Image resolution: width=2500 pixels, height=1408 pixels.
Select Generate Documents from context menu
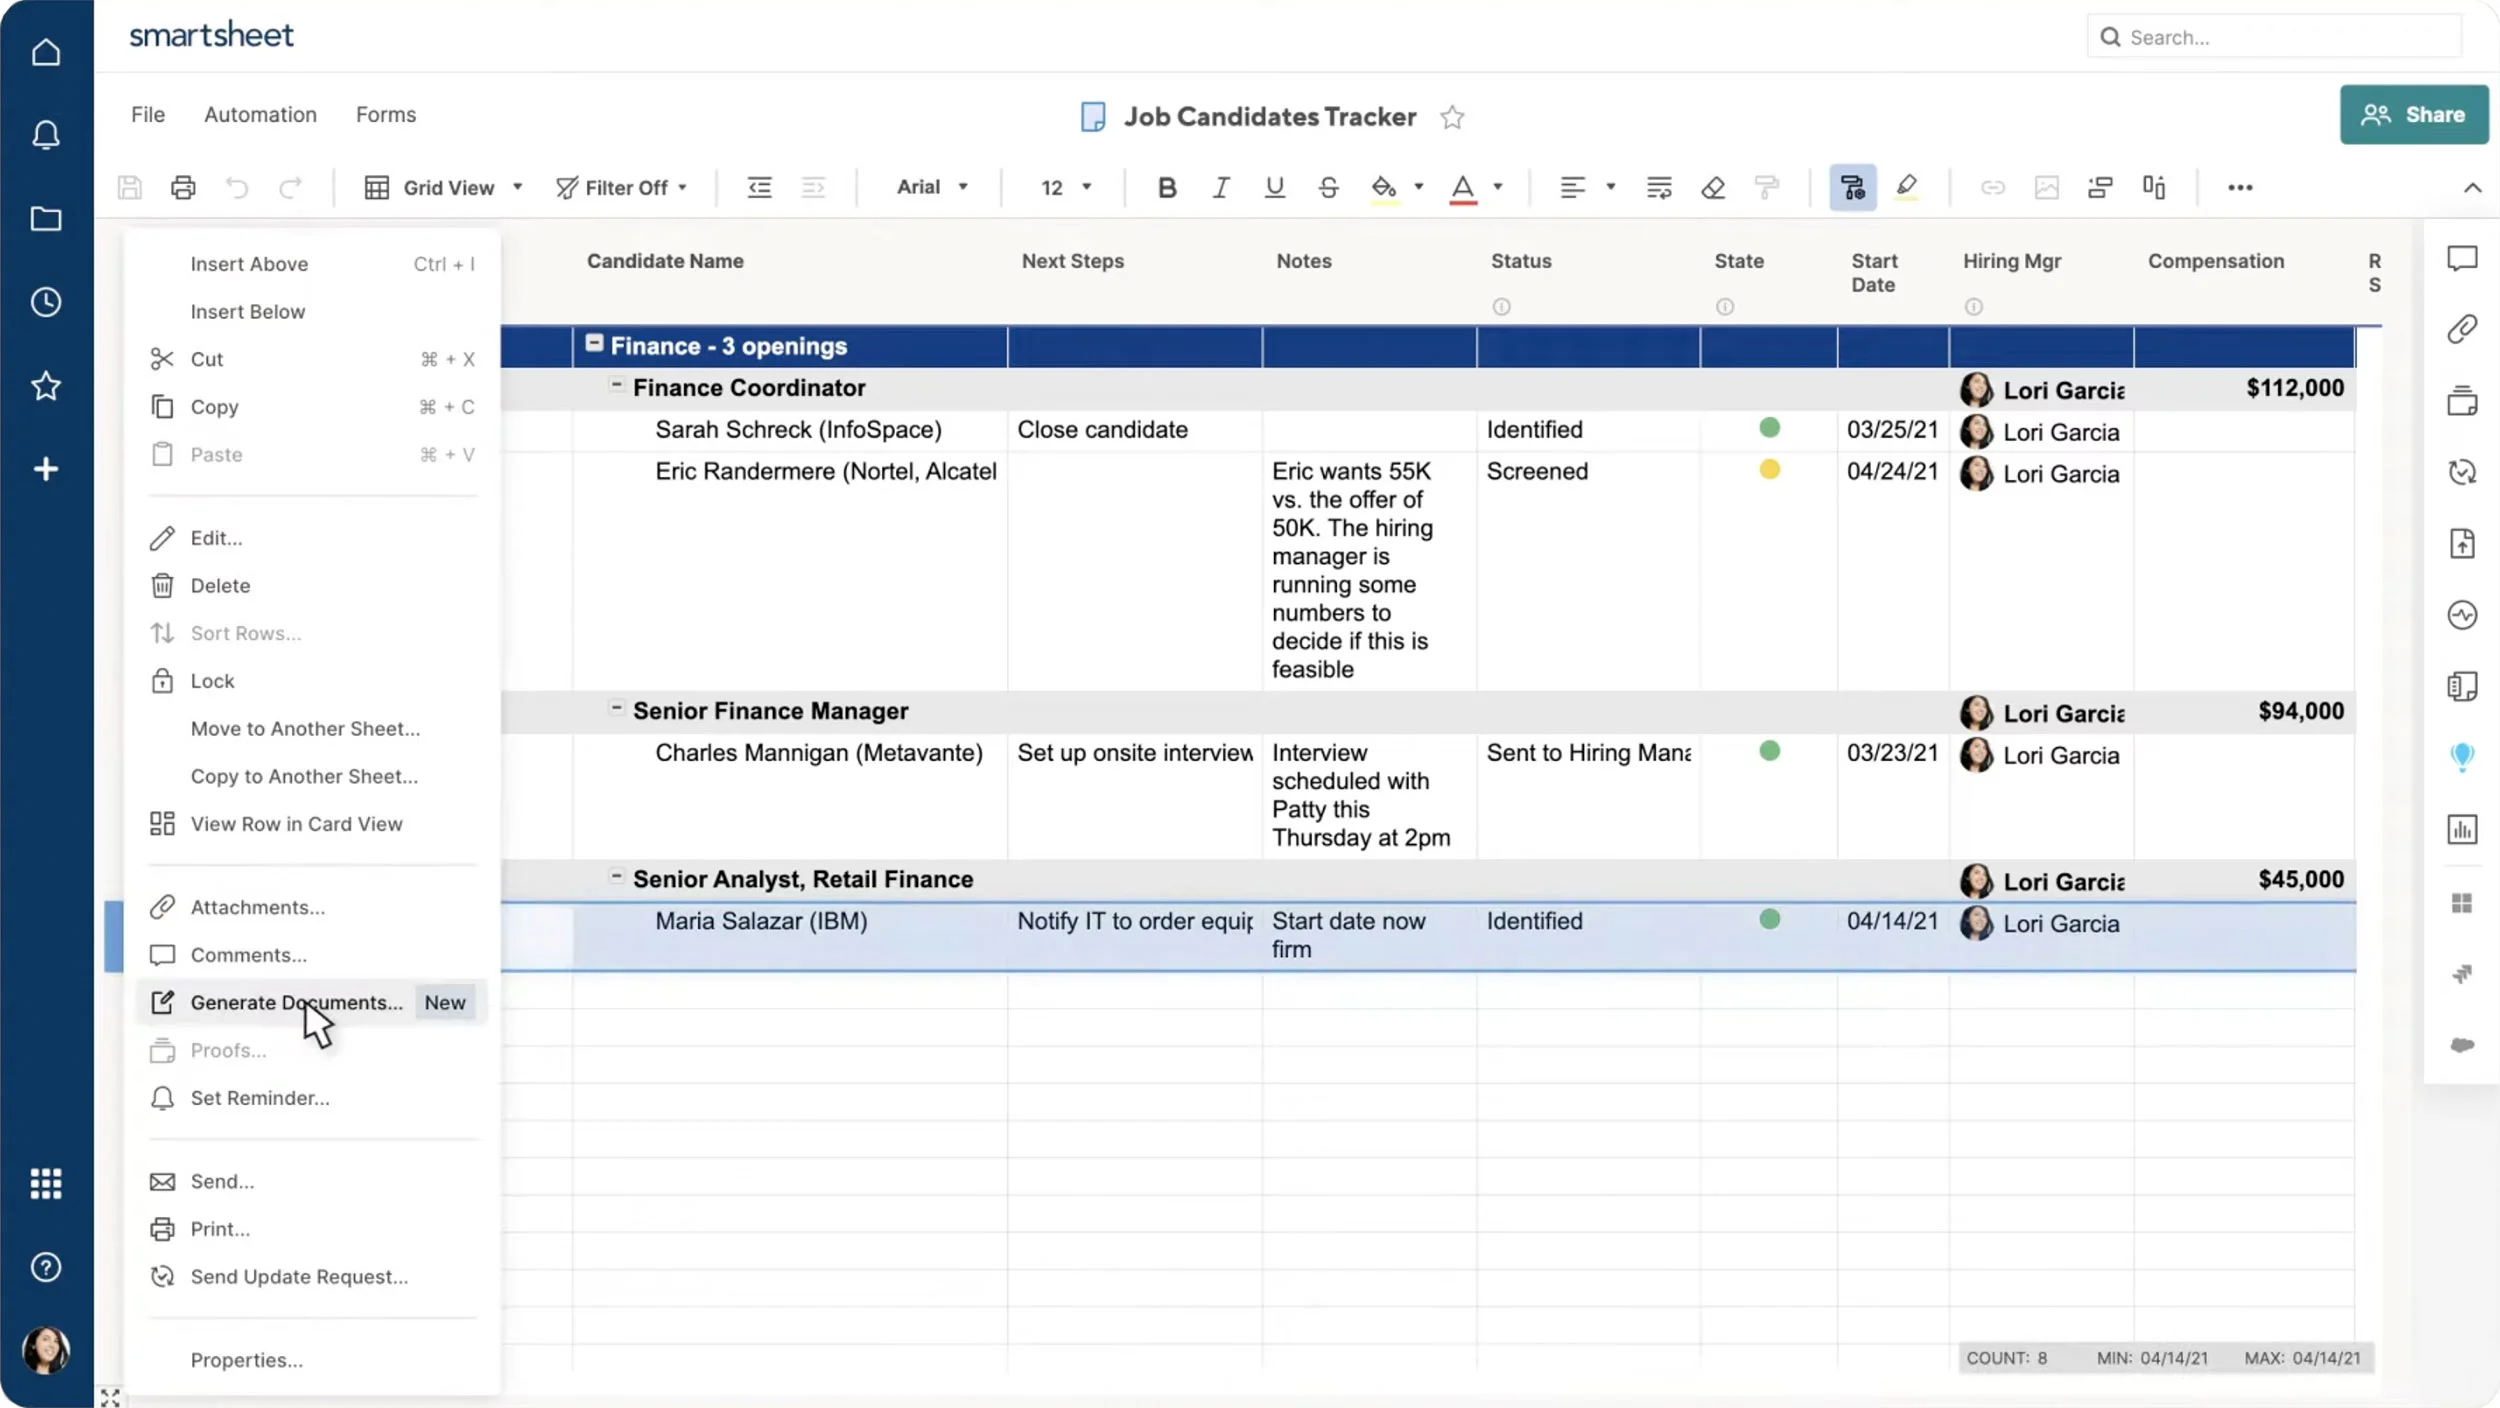(x=295, y=1001)
